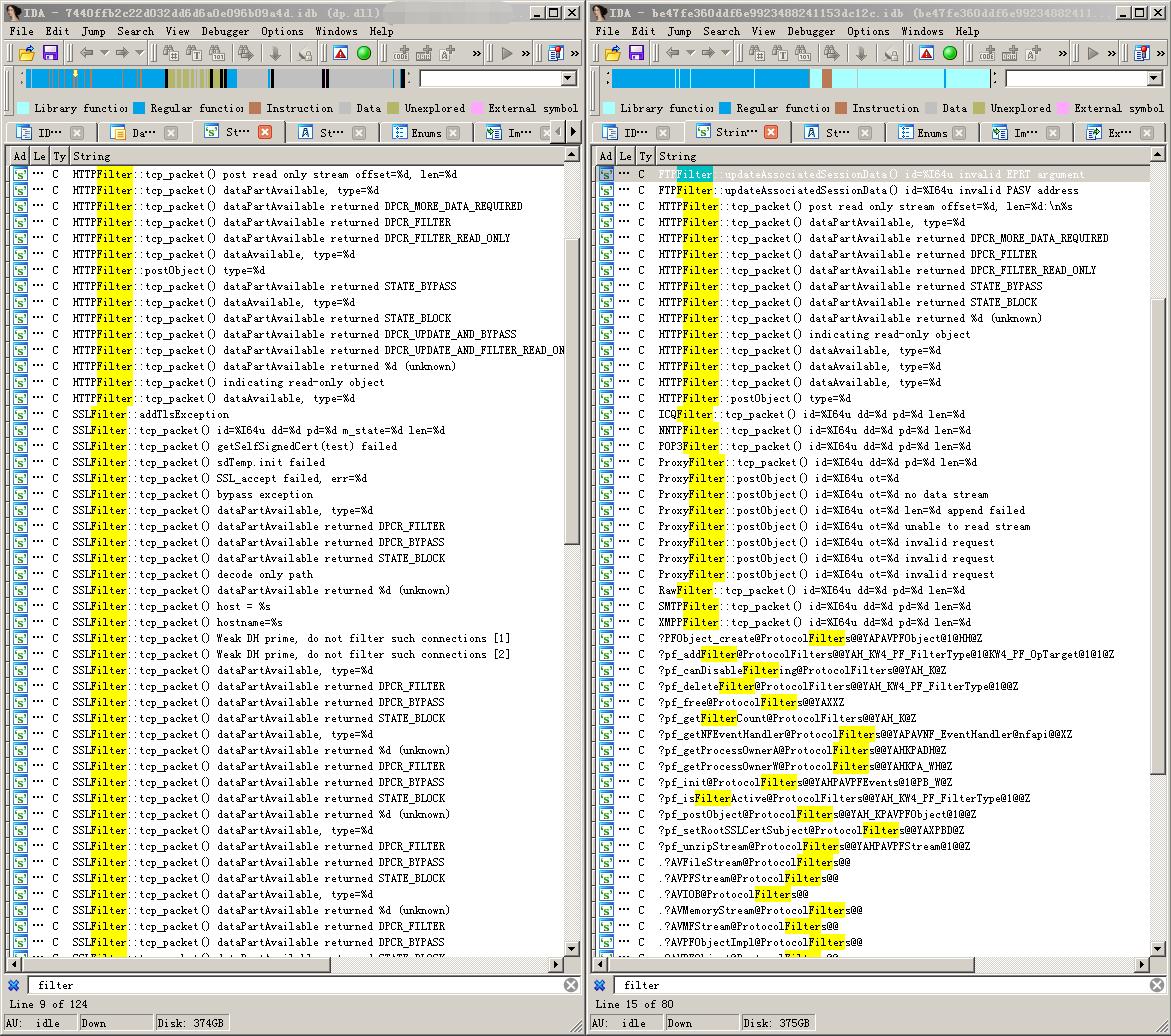Screen dimensions: 1171x1036
Task: Click Jump forward arrow in left IDA toolbar
Action: 122,53
